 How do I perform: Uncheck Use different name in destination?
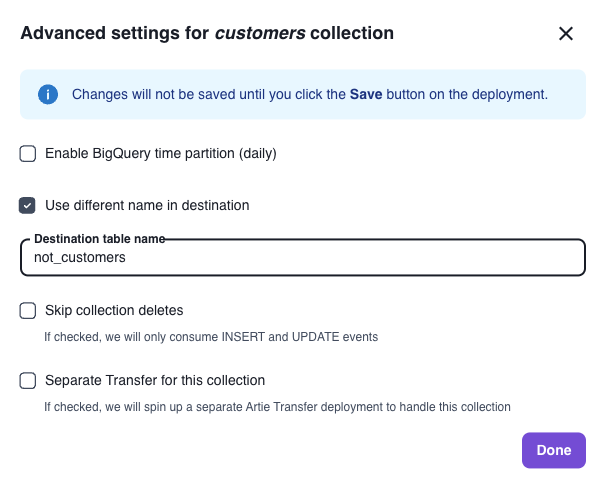27,205
